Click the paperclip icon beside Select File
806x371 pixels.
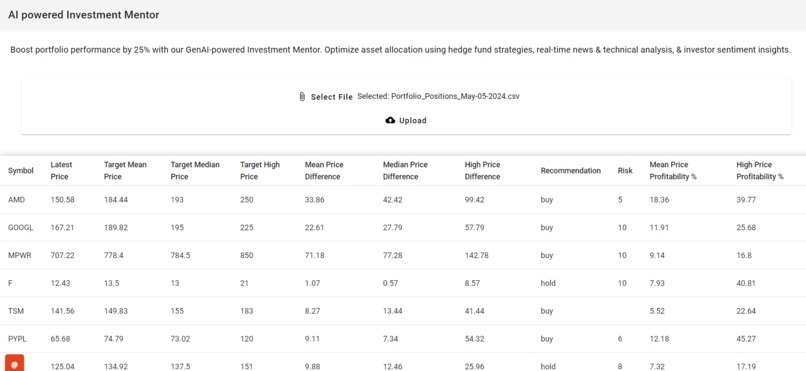pos(302,97)
